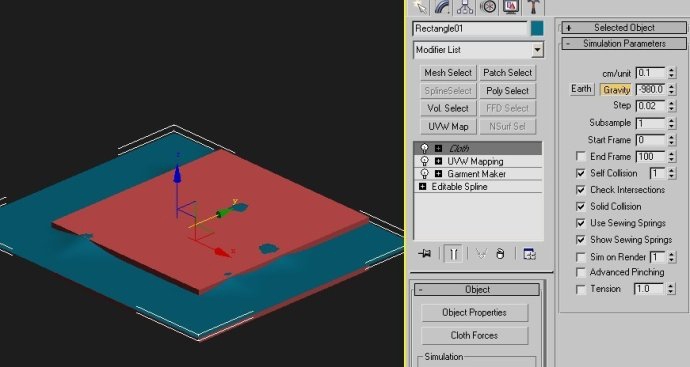Open the Utilities hammer tab
The width and height of the screenshot is (690, 367).
(533, 7)
